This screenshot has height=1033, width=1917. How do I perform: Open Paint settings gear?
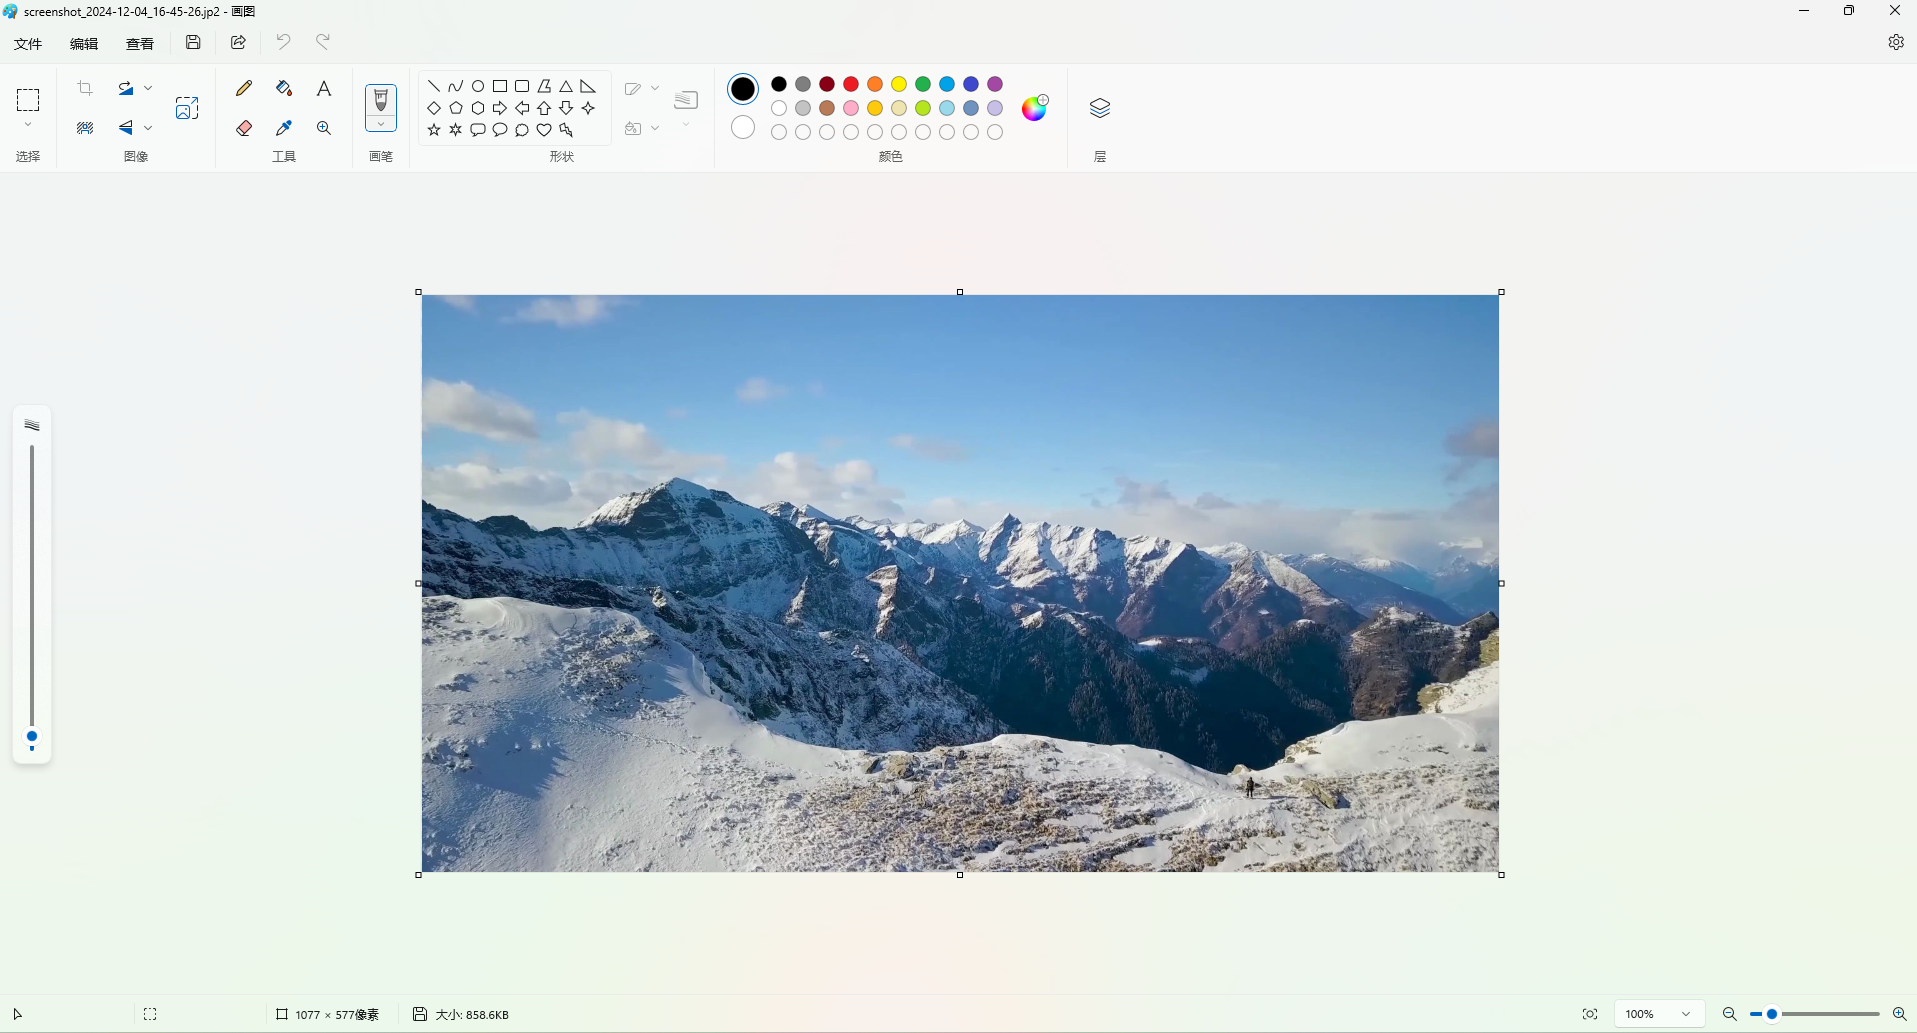coord(1896,42)
